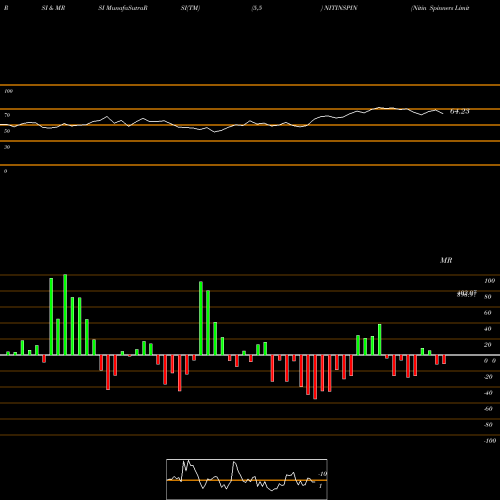Click the RSI value label 64.23
The height and width of the screenshot is (500, 500).
460,112
